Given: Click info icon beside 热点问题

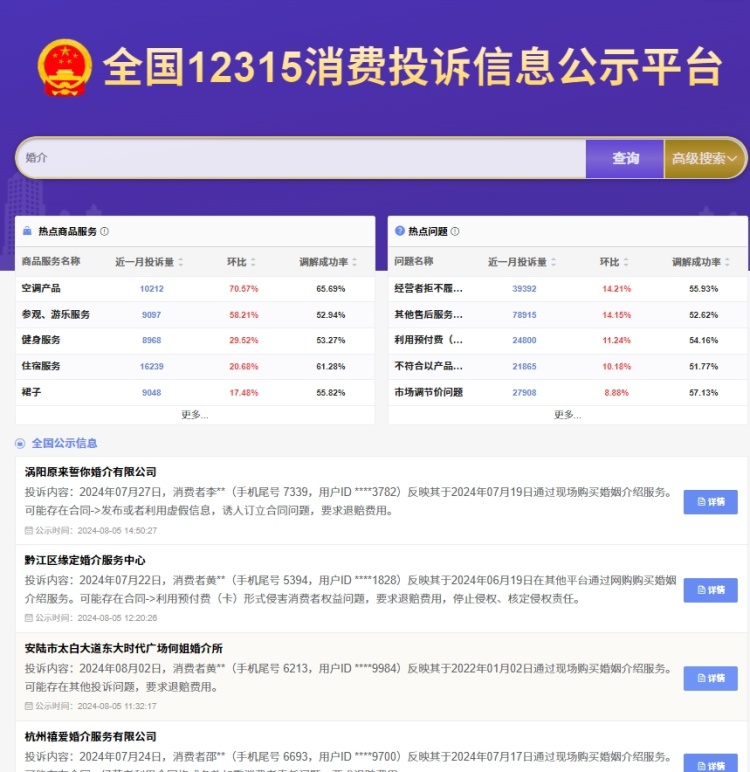Looking at the screenshot, I should [x=455, y=231].
